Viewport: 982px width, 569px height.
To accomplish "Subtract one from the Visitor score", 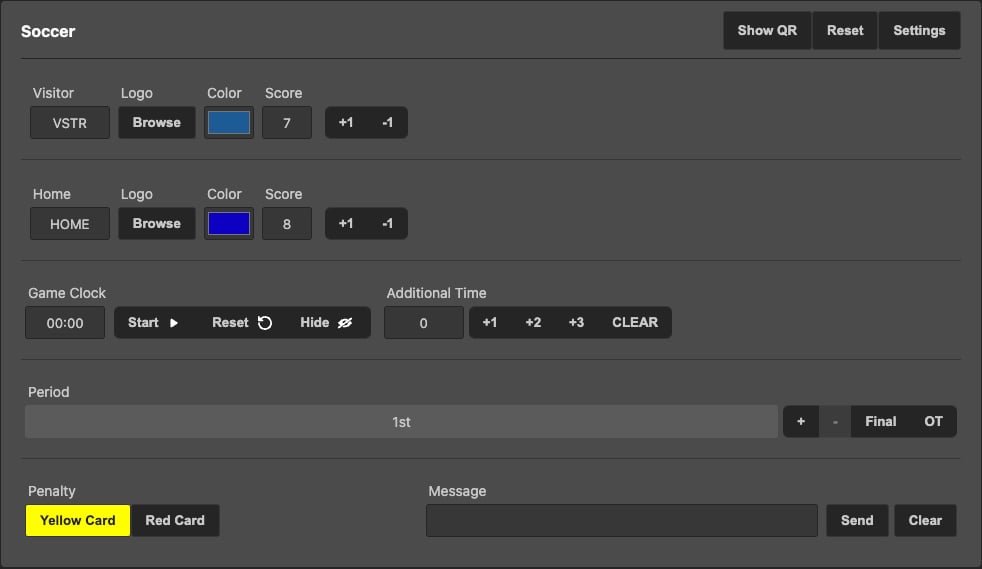I will [387, 123].
